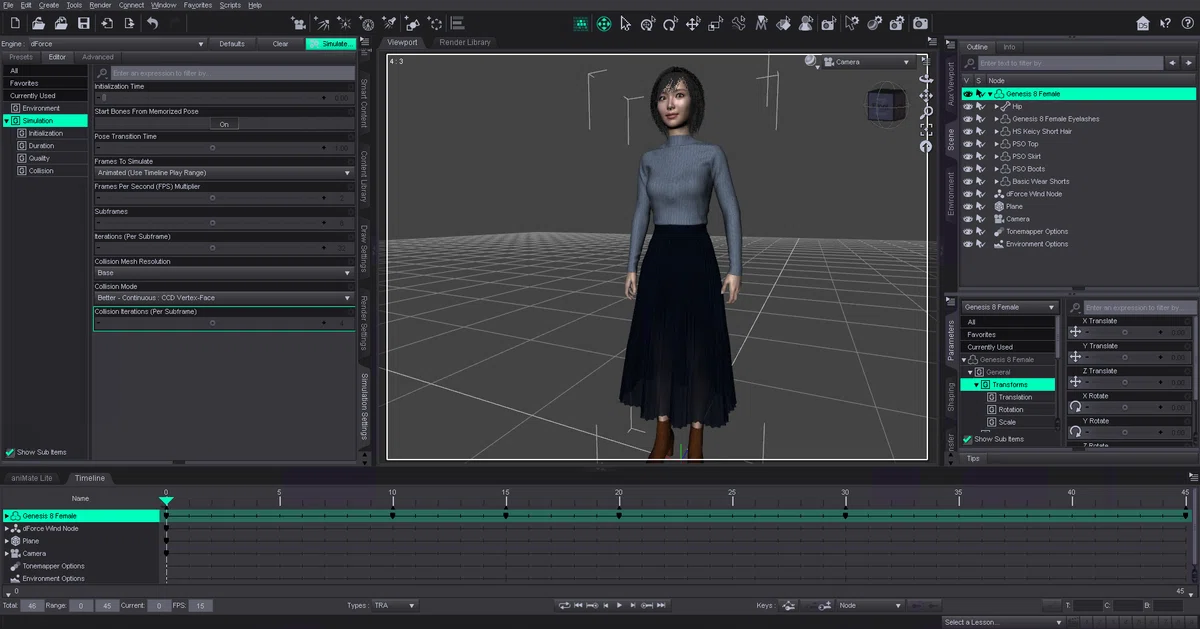Open the Types TRA dropdown in timeline

[x=394, y=605]
